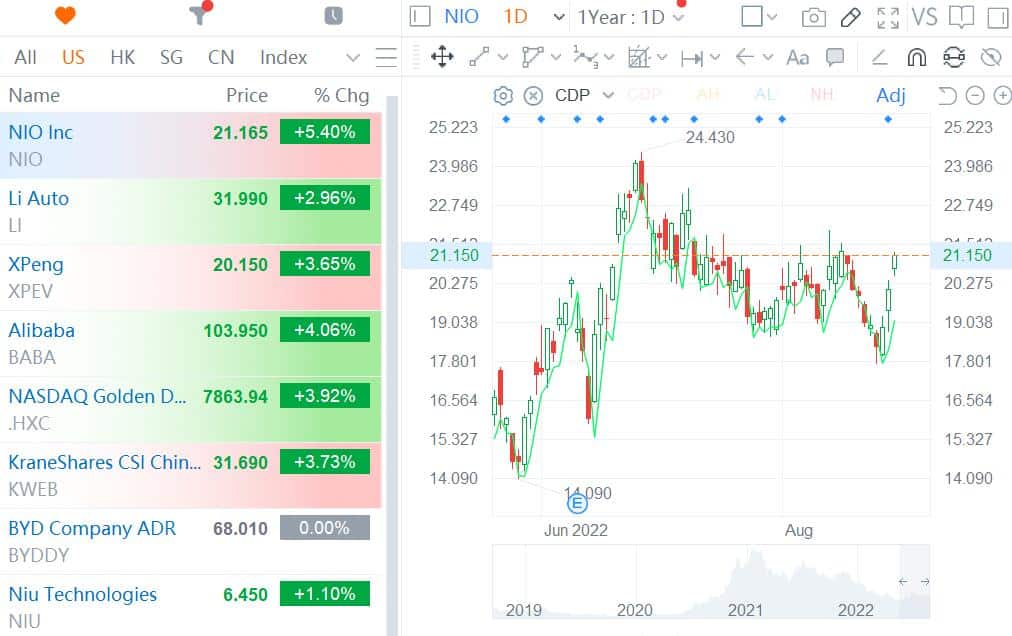The width and height of the screenshot is (1012, 636).
Task: Expand more market tabs chevron
Action: tap(352, 58)
